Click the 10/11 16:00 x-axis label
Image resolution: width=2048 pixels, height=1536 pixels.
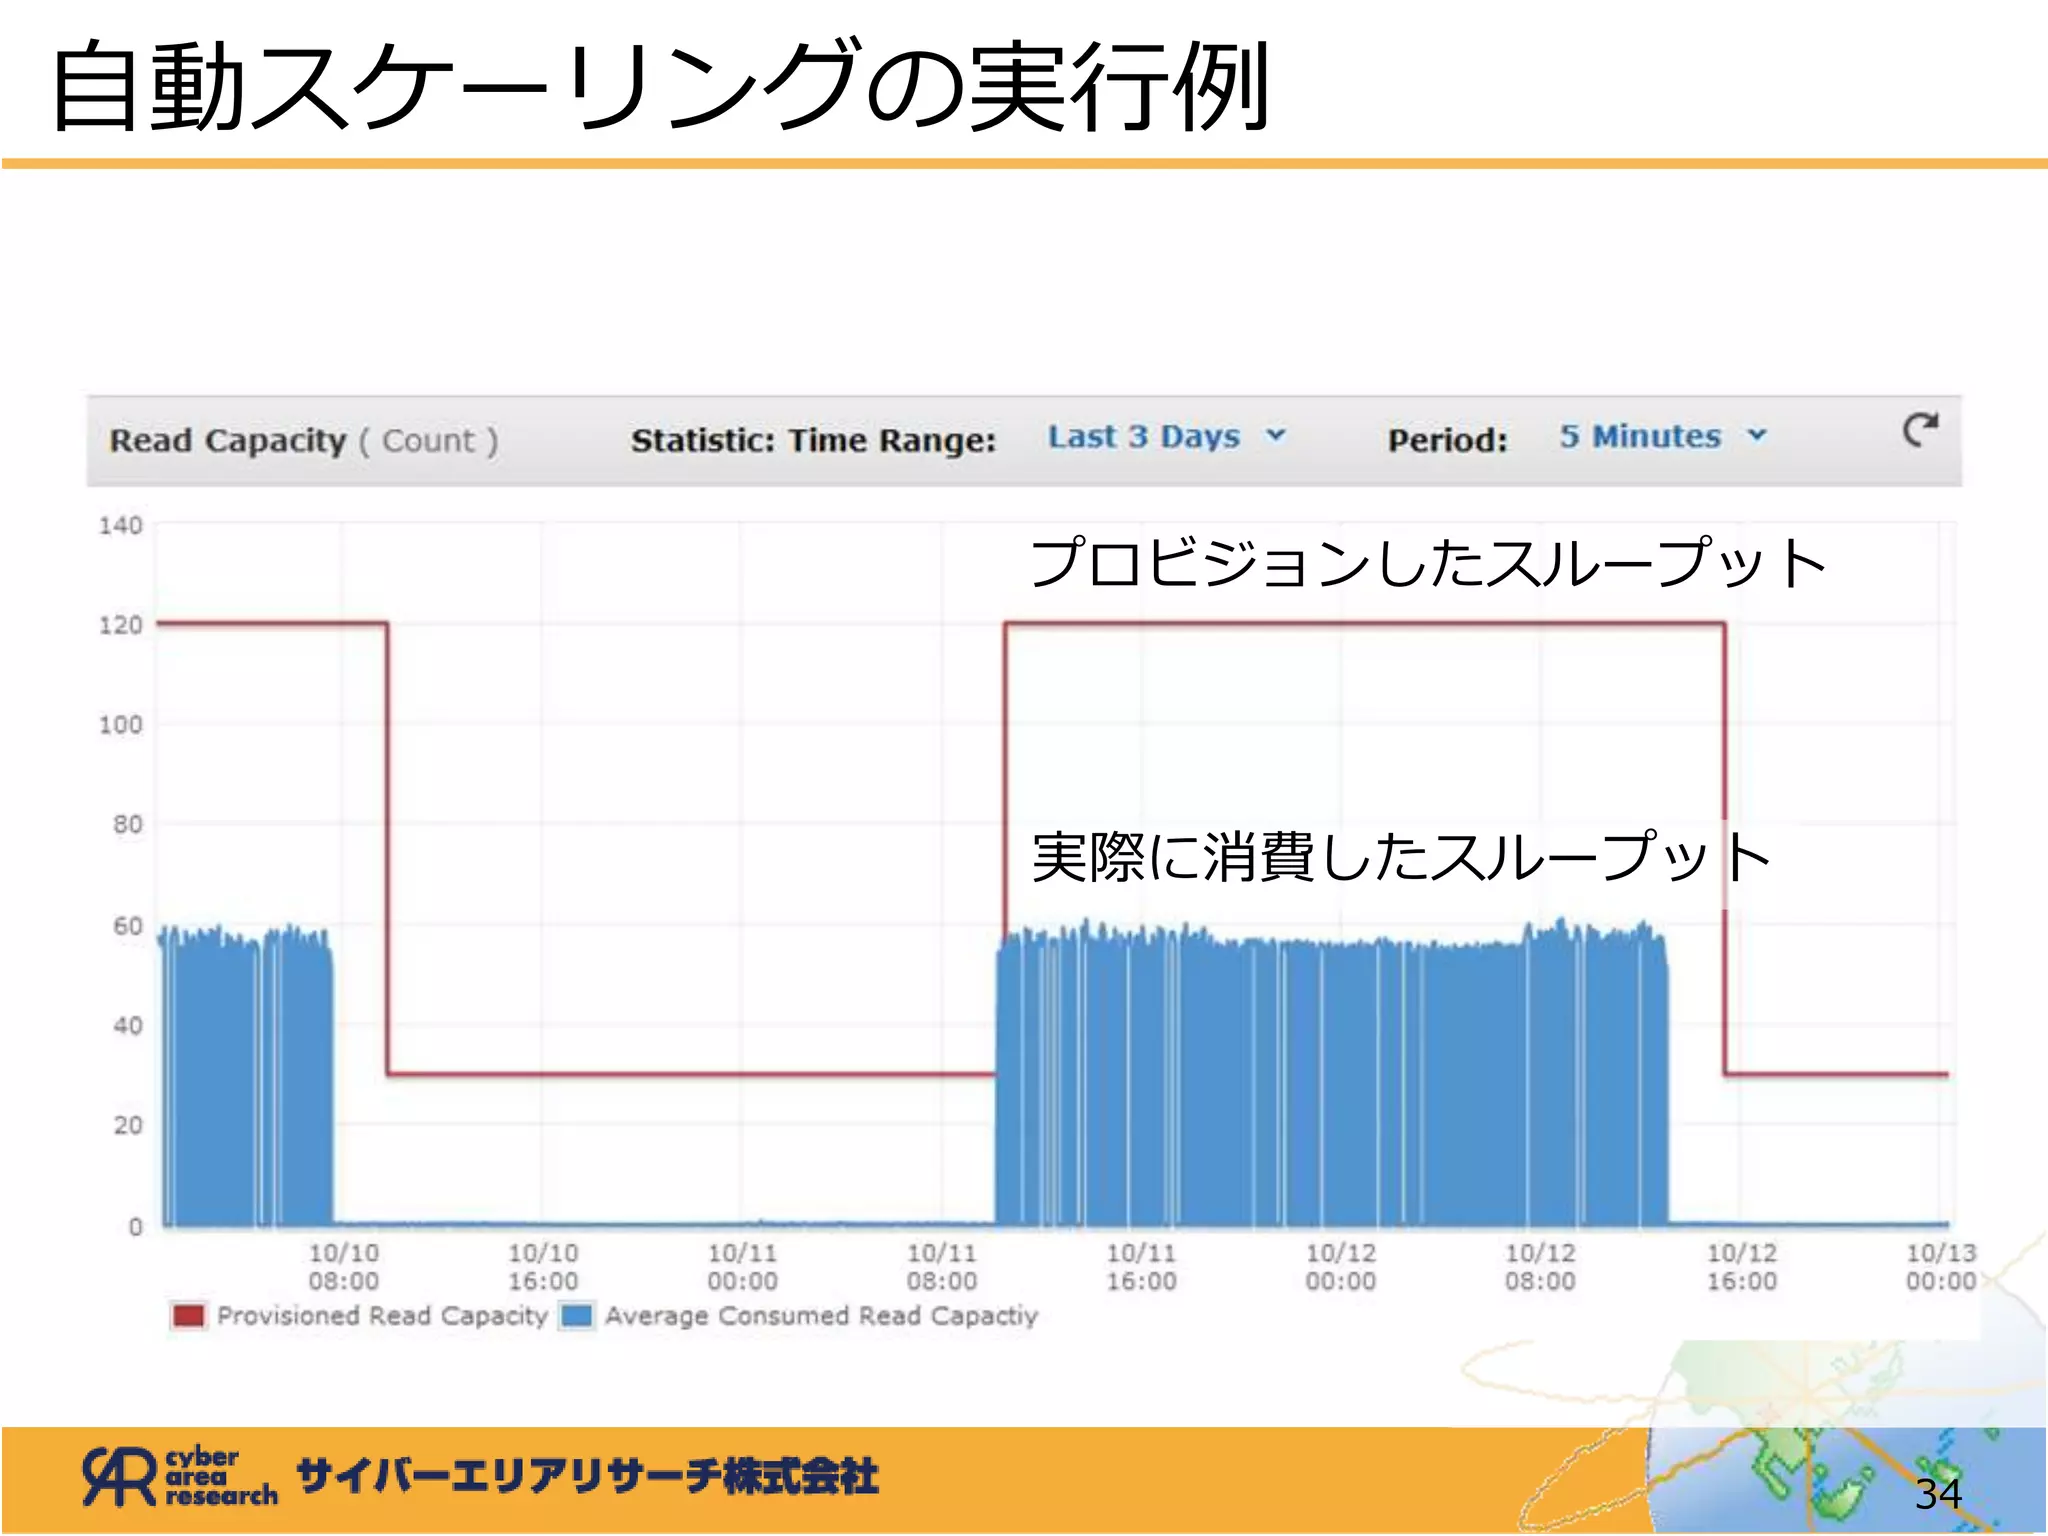click(1141, 1267)
